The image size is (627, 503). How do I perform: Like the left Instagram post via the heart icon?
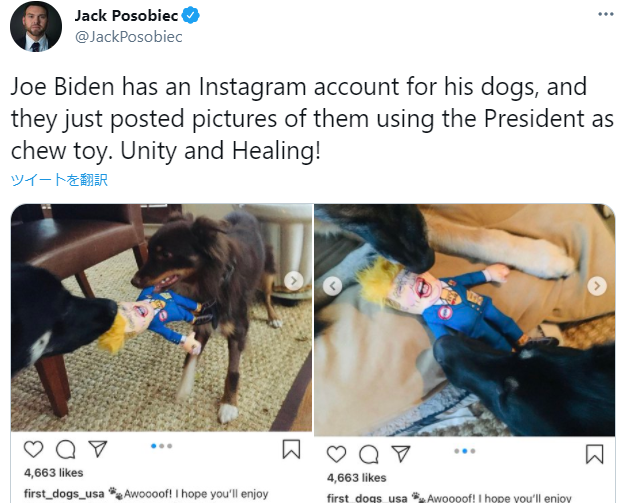tap(34, 449)
